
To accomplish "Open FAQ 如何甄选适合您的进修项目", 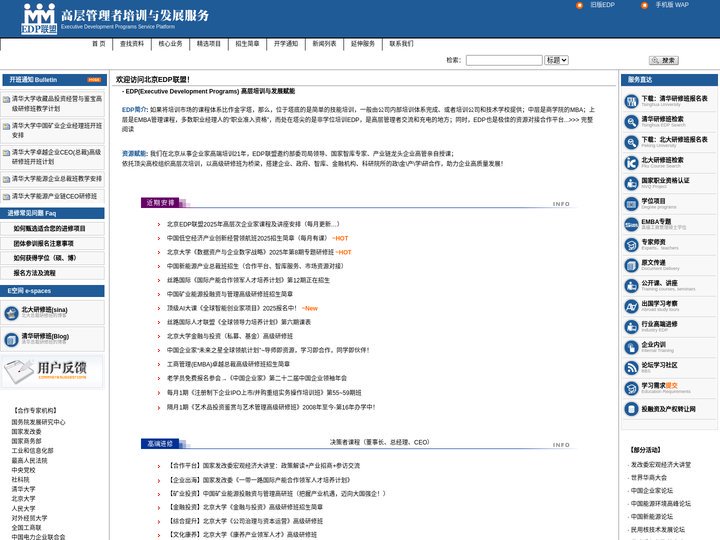I will pyautogui.click(x=50, y=229).
